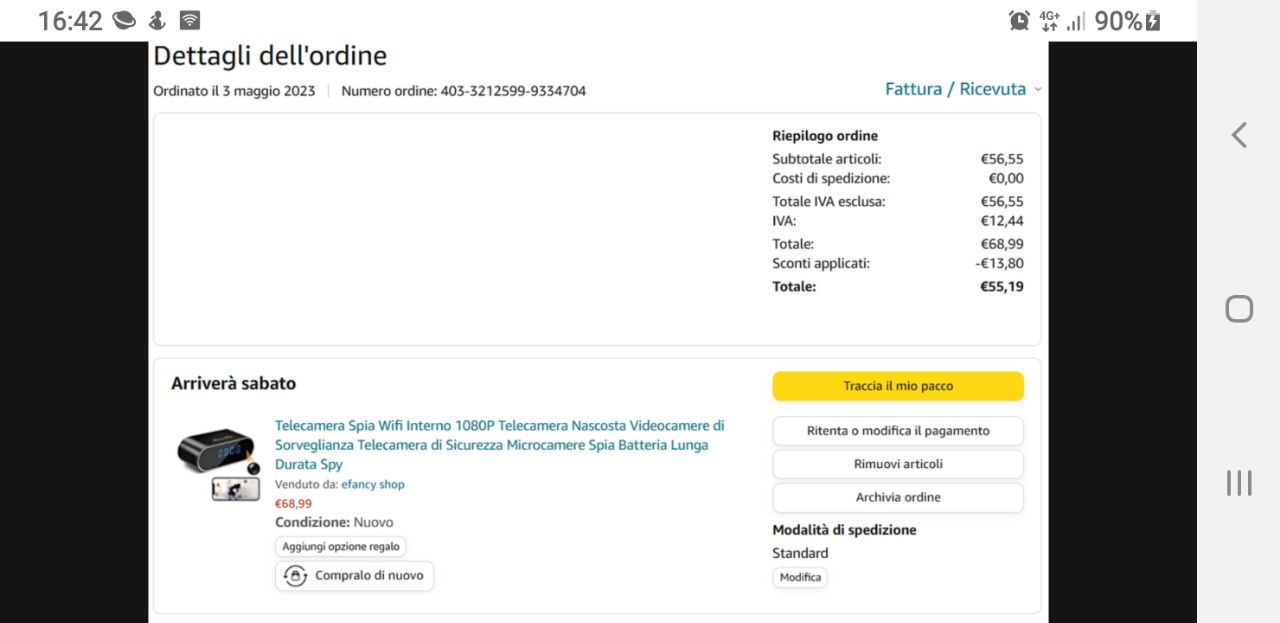This screenshot has width=1280, height=623.
Task: Tap the alarm clock status icon
Action: [x=1019, y=20]
